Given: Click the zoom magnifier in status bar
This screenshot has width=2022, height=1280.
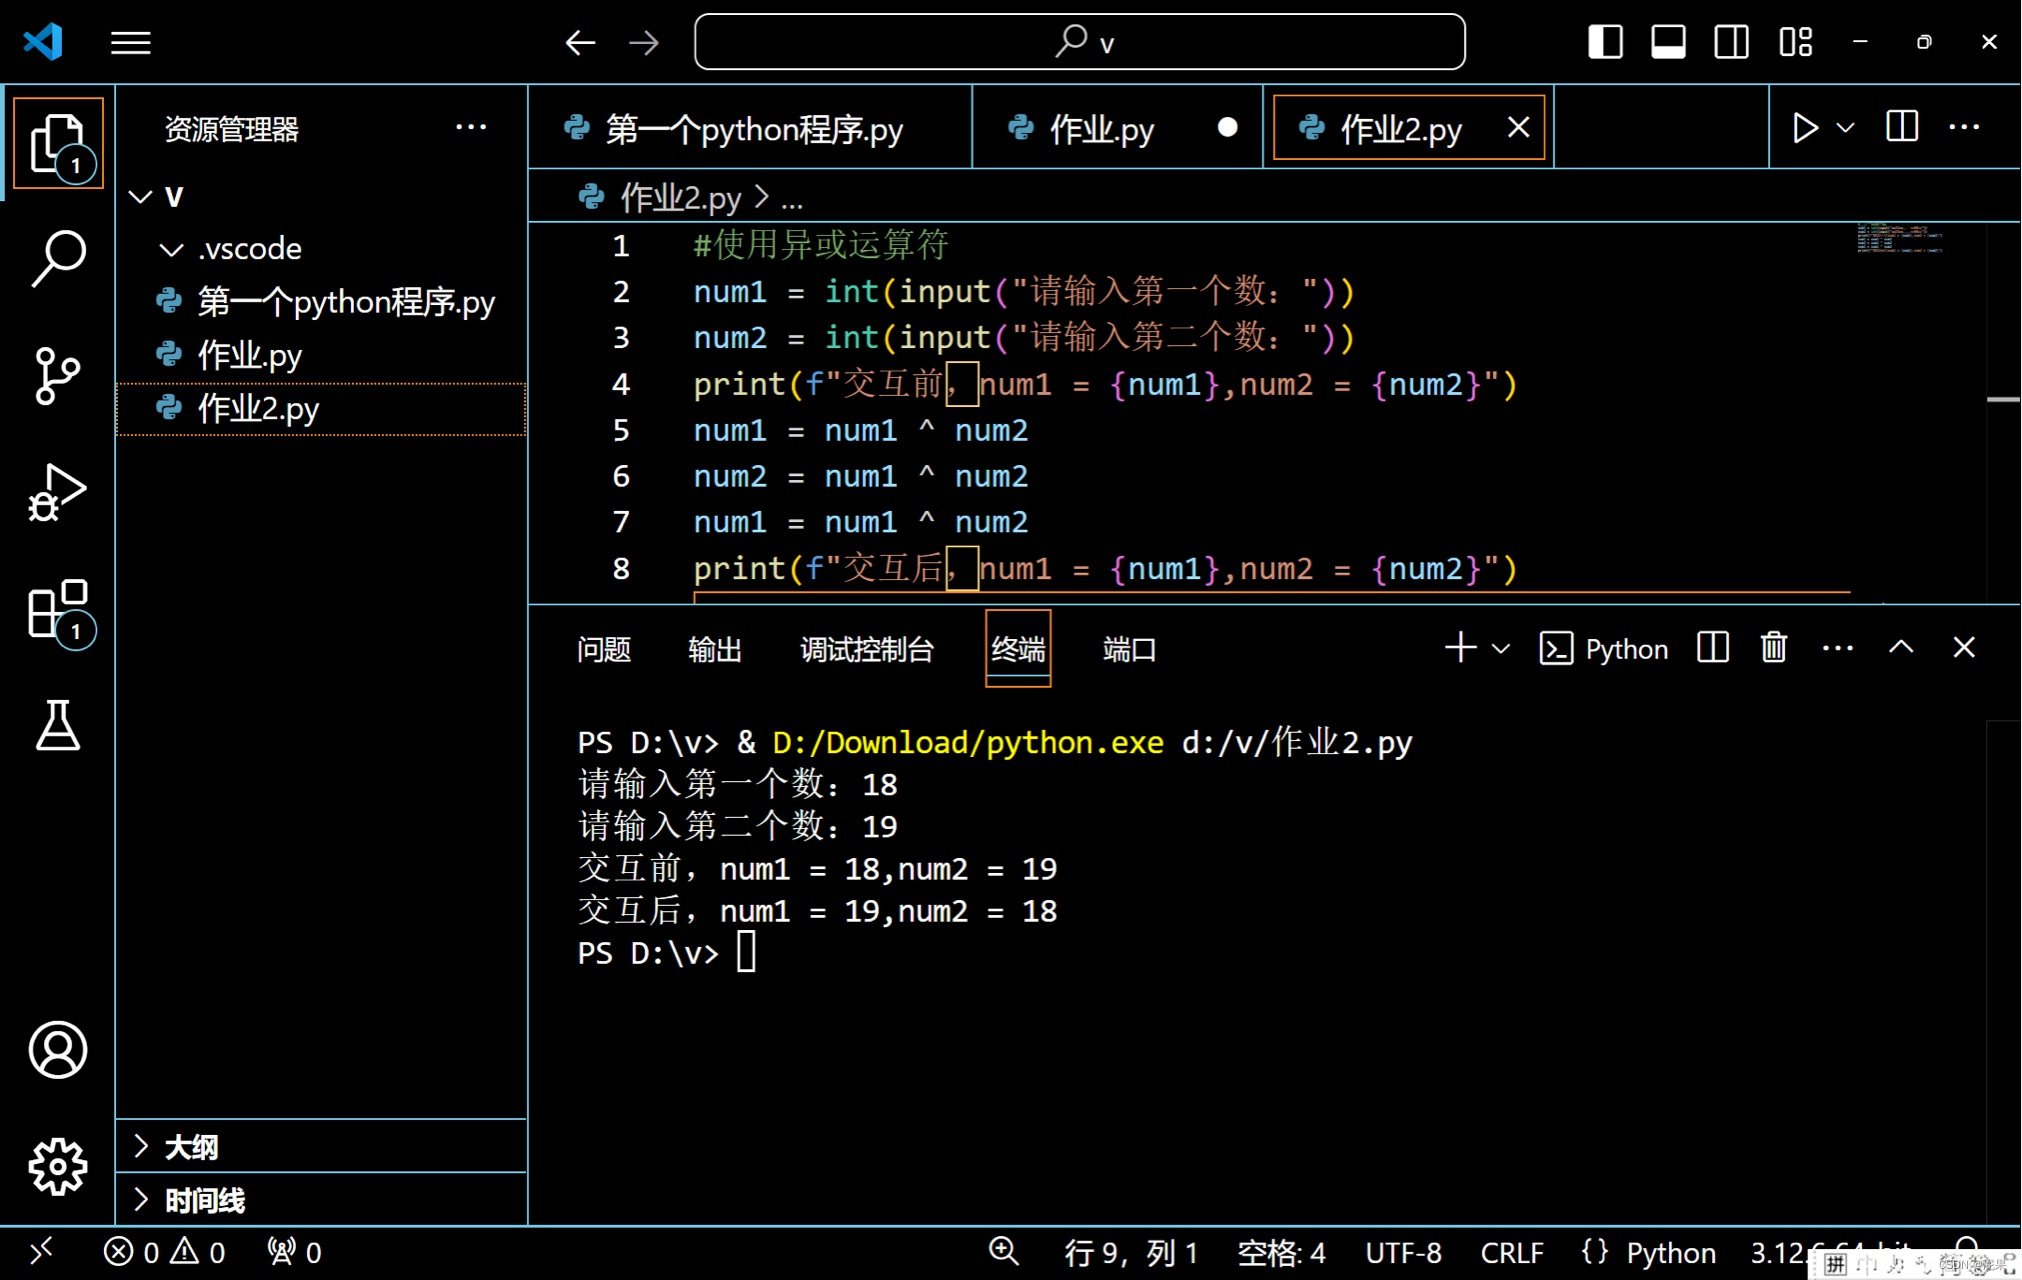Looking at the screenshot, I should coord(1003,1252).
